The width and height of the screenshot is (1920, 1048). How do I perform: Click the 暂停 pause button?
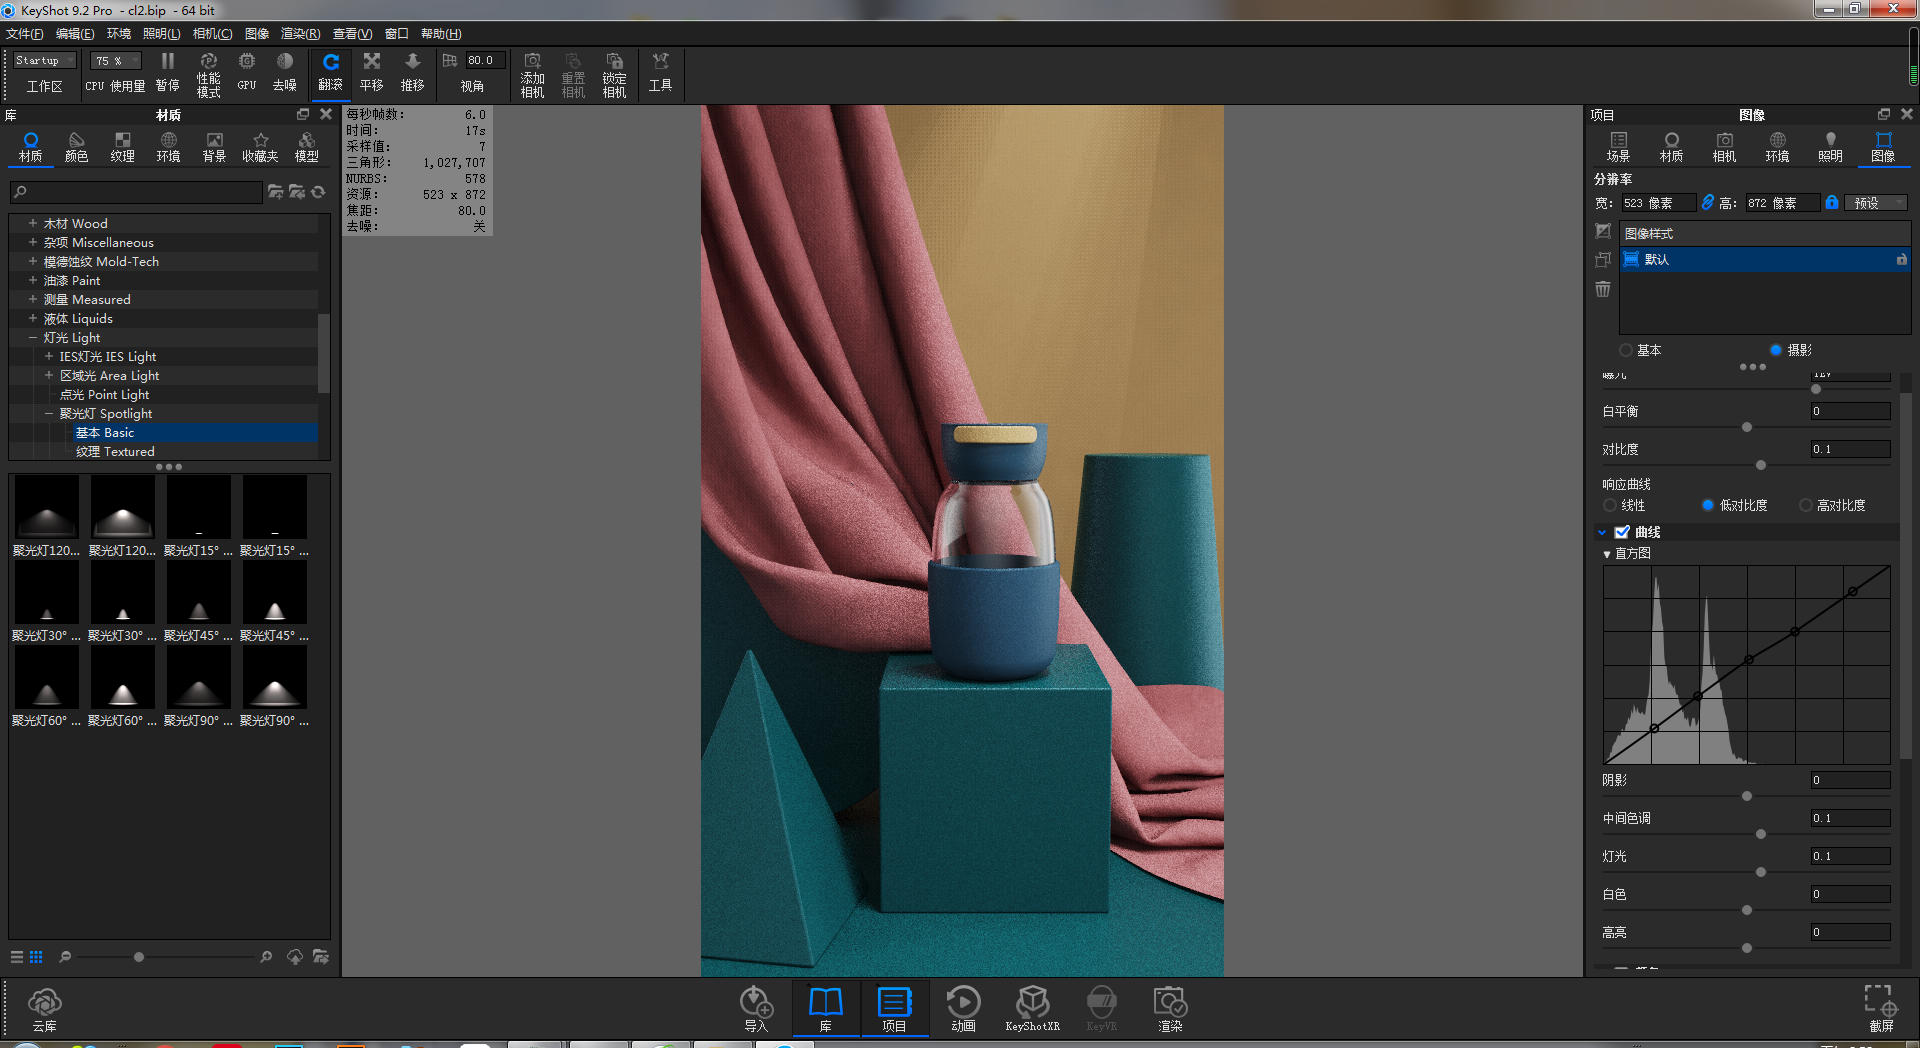tap(167, 72)
